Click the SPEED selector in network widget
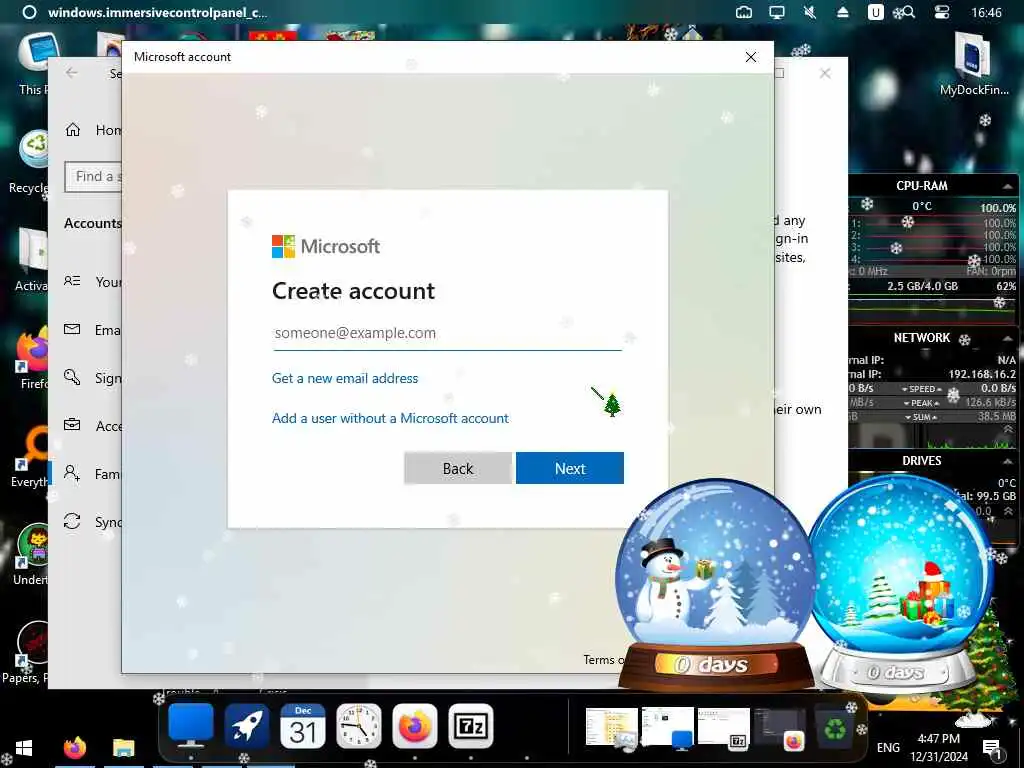1024x768 pixels. (921, 389)
